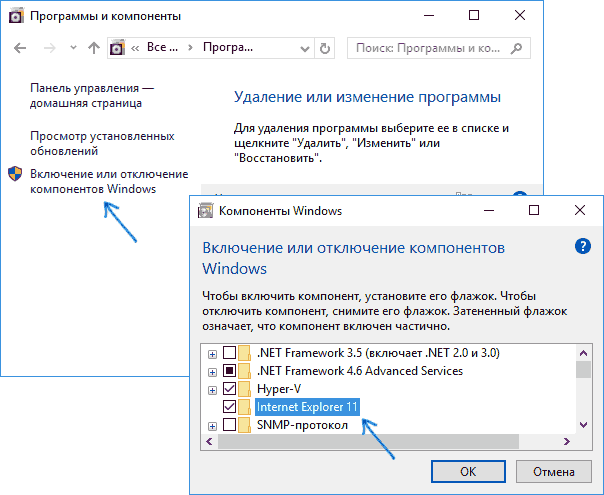Select the Internet Explorer 11 row
The width and height of the screenshot is (604, 495).
307,407
